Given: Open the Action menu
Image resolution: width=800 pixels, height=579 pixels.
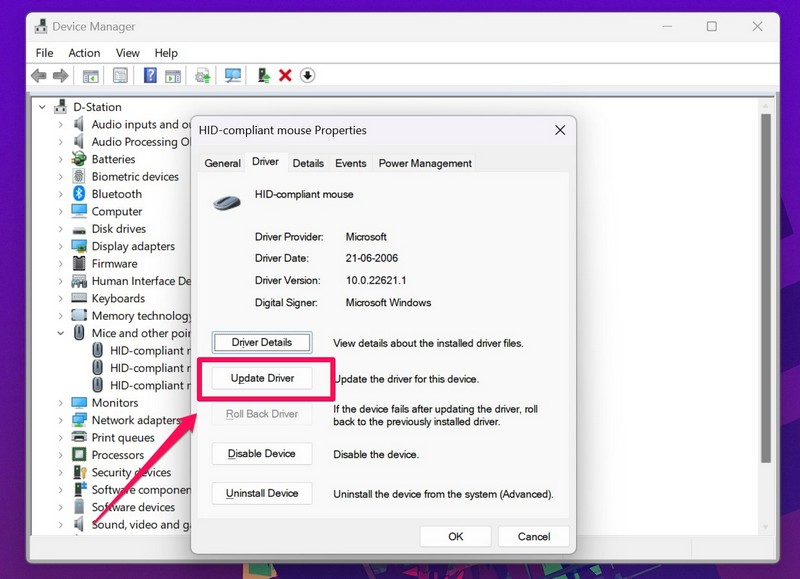Looking at the screenshot, I should [84, 53].
